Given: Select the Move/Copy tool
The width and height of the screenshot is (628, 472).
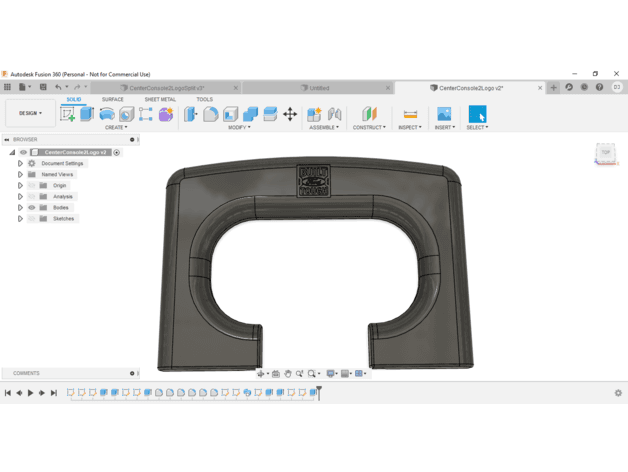Looking at the screenshot, I should (290, 114).
